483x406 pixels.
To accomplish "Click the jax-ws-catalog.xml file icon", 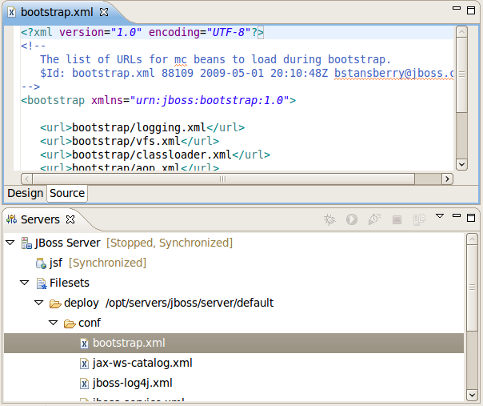I will (84, 363).
